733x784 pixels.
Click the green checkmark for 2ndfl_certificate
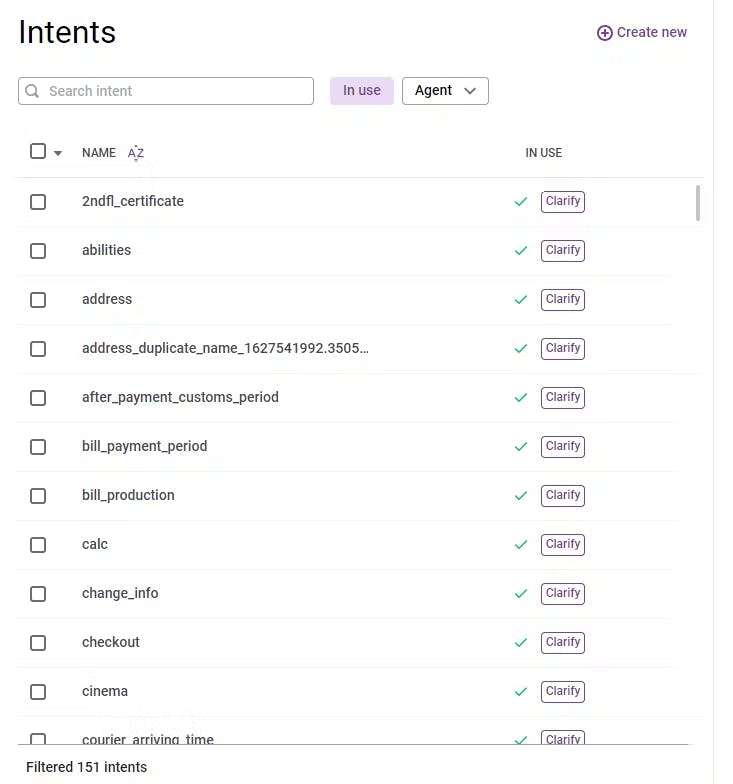click(520, 201)
